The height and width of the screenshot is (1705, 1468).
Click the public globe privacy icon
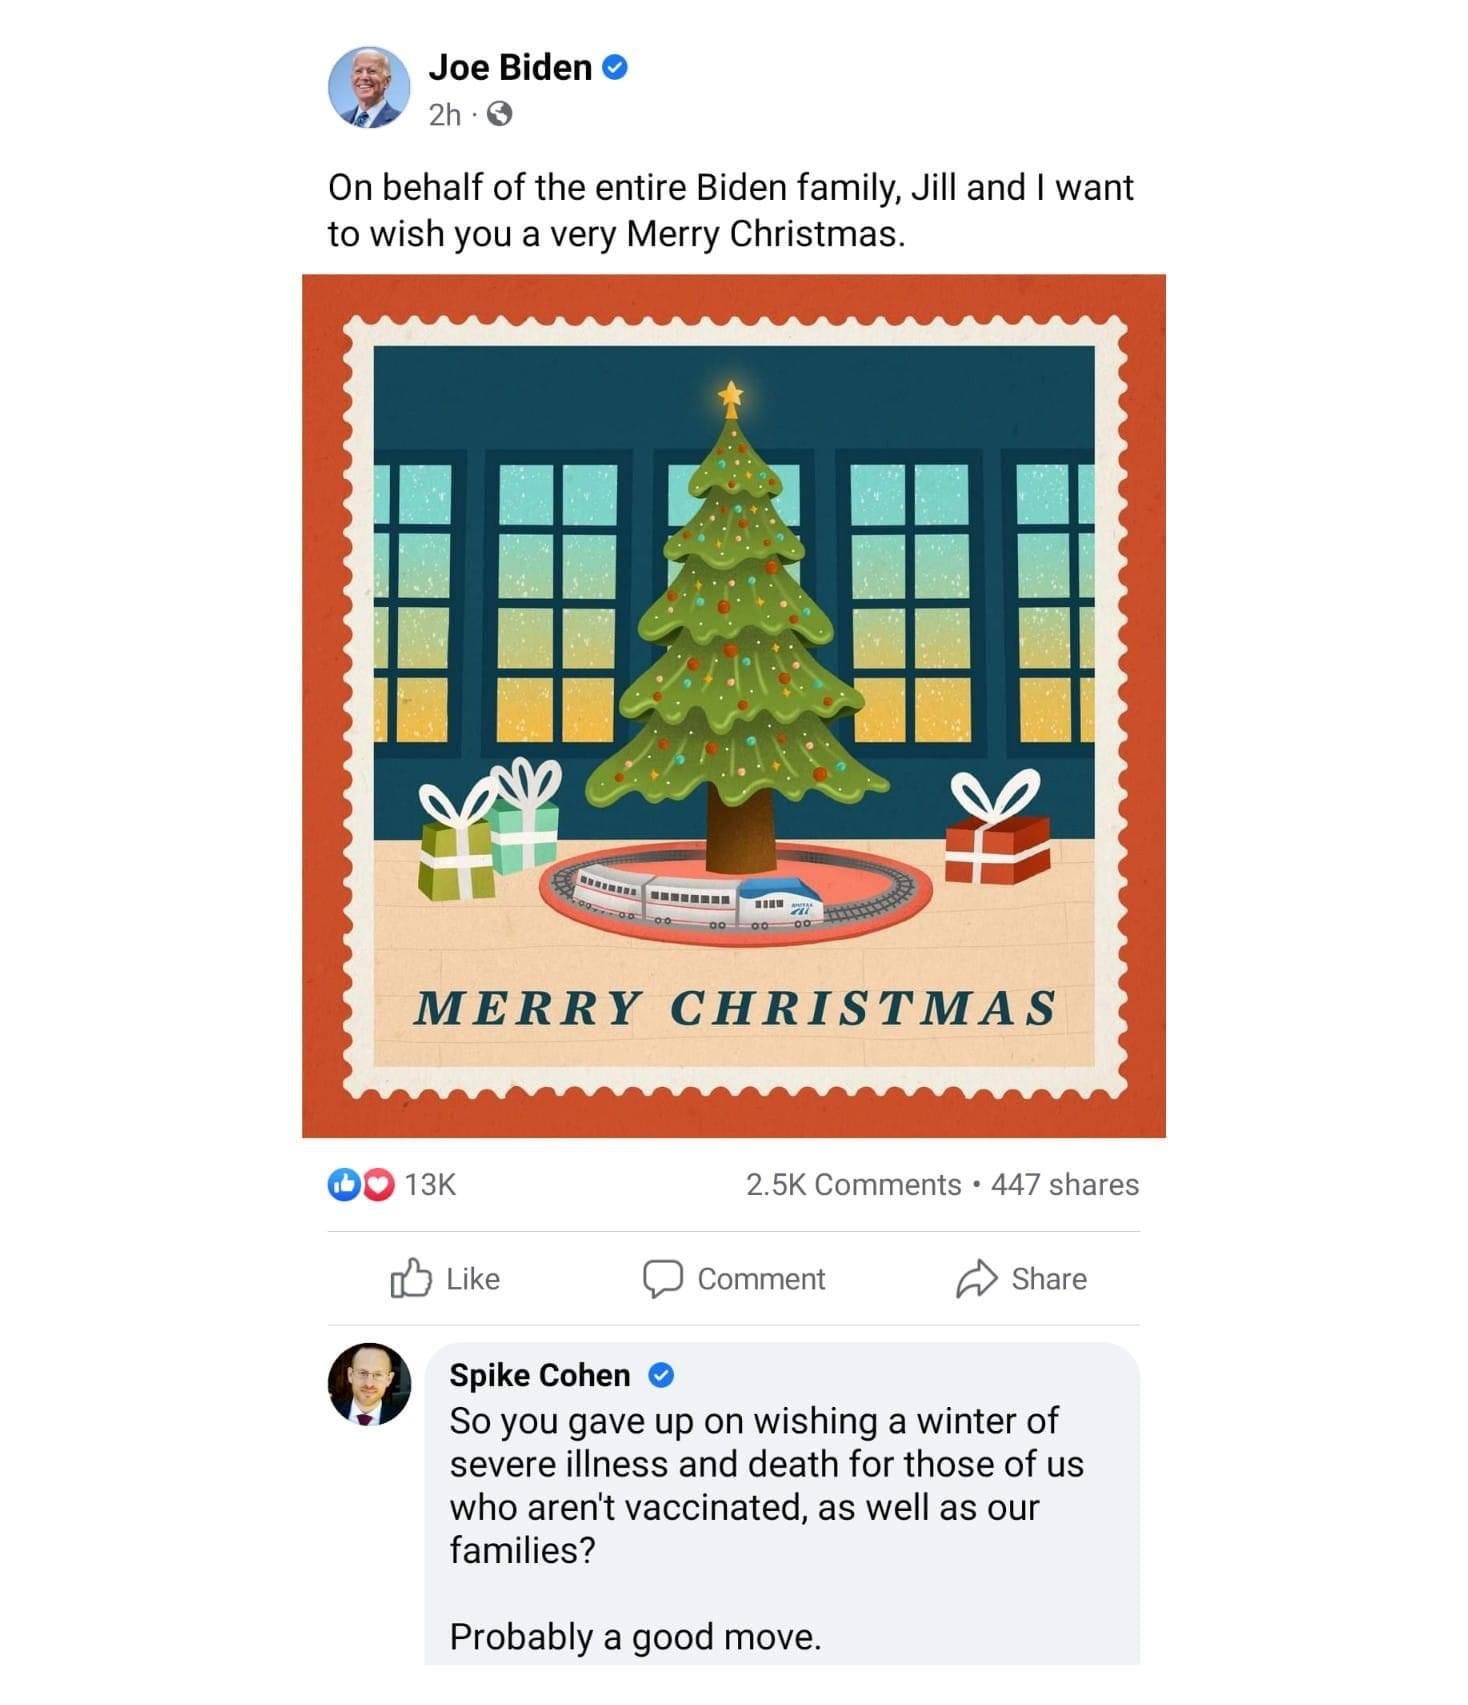coord(499,115)
